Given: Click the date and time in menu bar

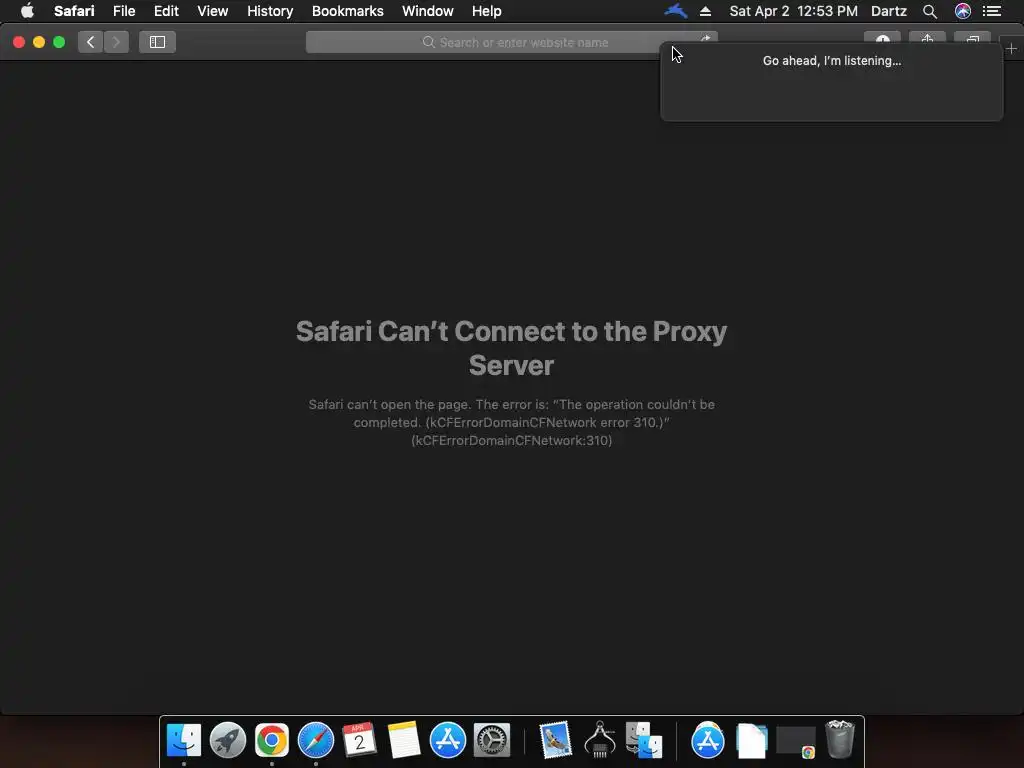Looking at the screenshot, I should pyautogui.click(x=793, y=11).
